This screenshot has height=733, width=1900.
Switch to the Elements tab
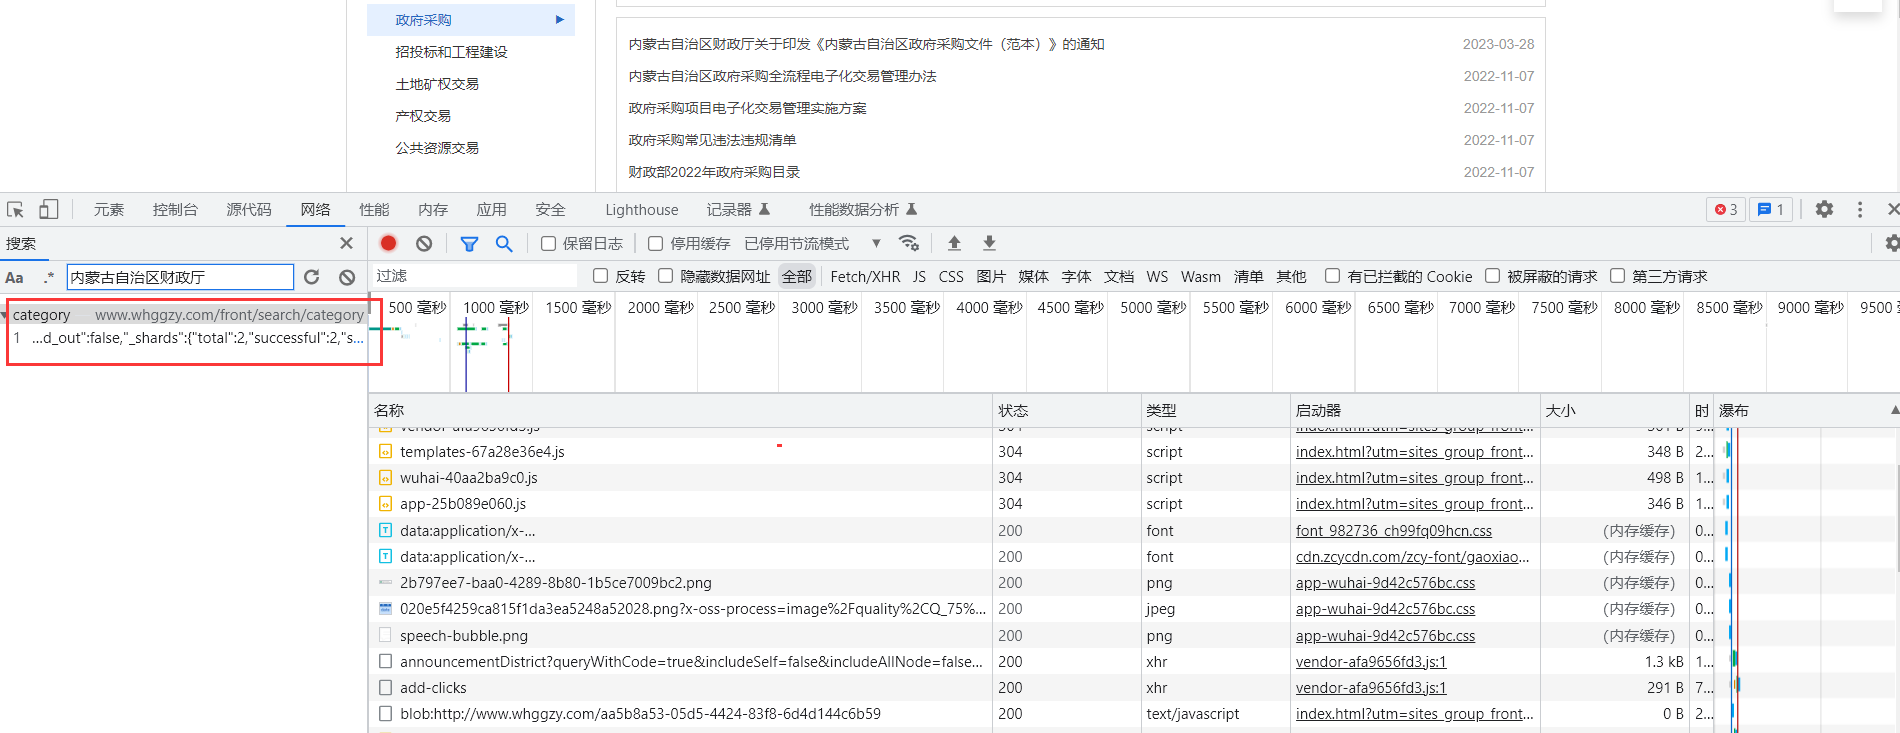(x=109, y=209)
